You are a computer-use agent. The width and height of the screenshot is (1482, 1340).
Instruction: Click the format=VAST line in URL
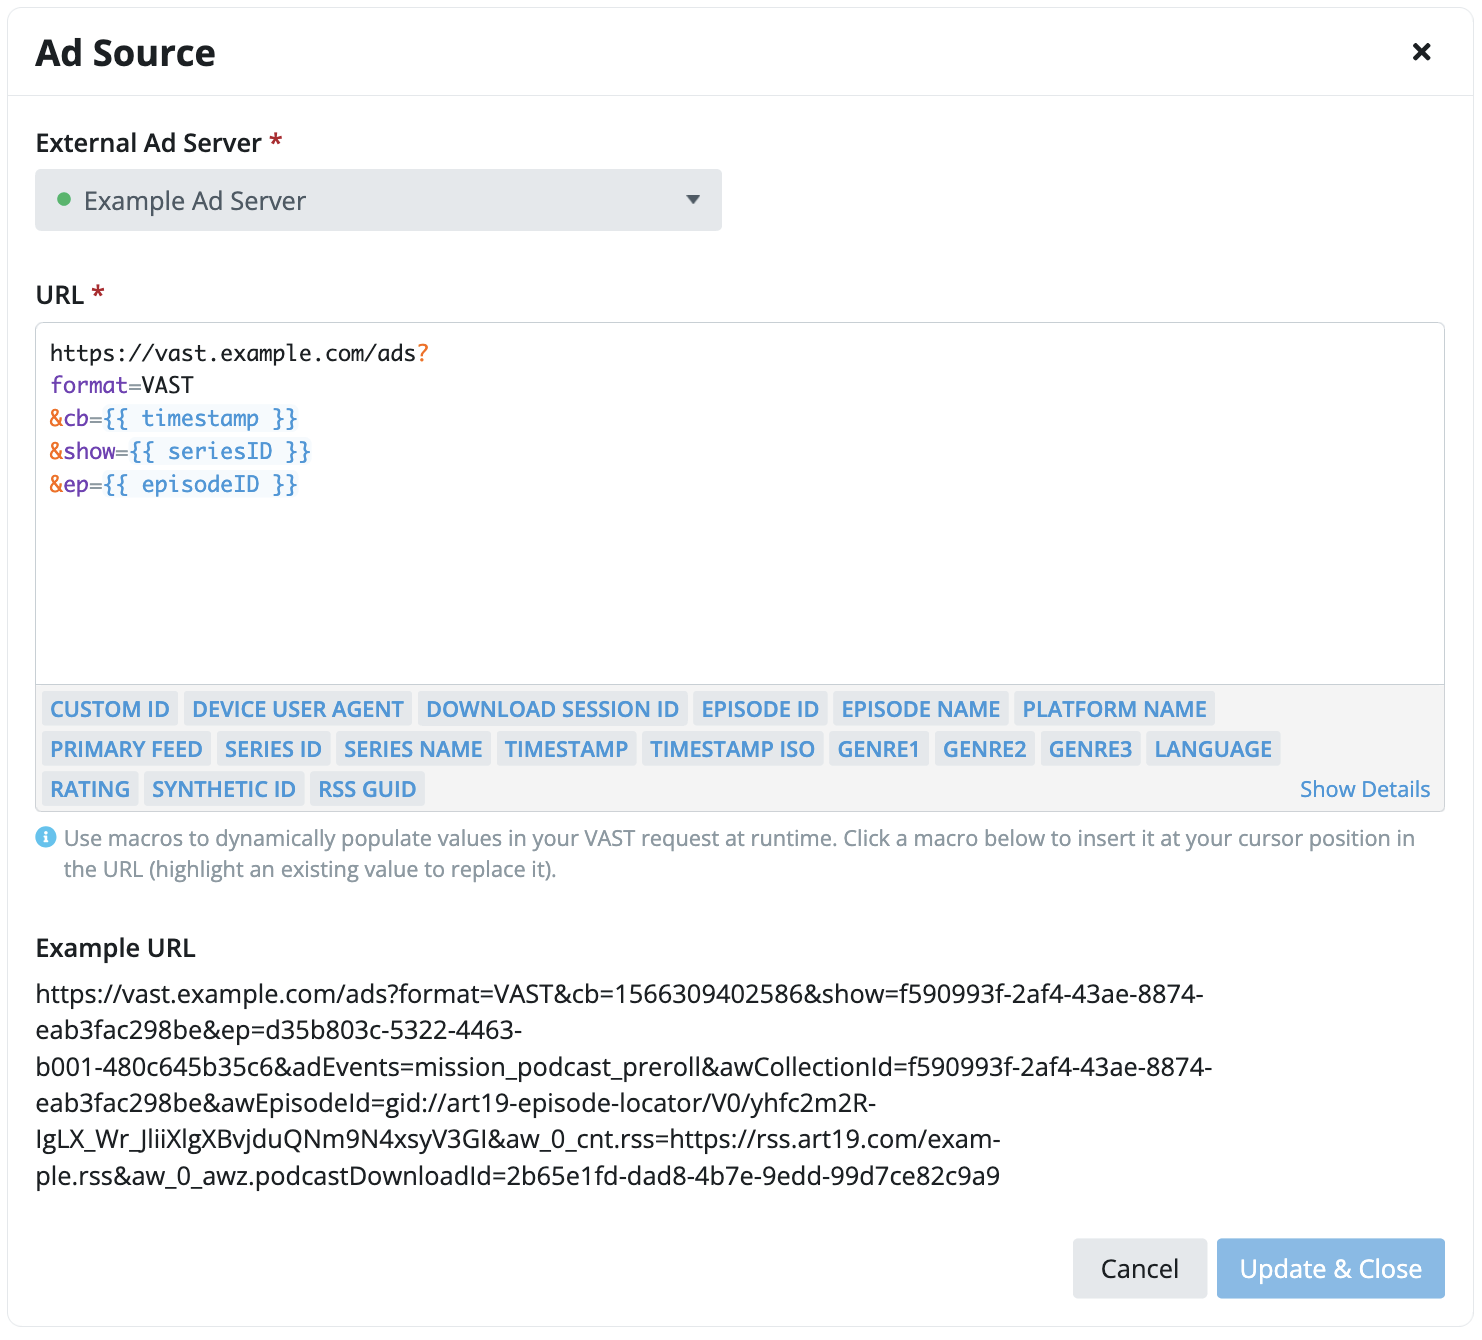(x=122, y=385)
